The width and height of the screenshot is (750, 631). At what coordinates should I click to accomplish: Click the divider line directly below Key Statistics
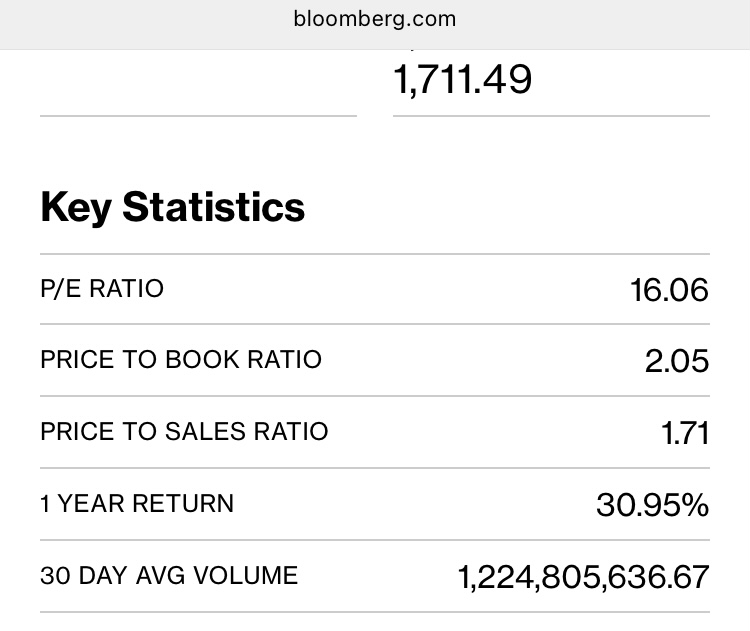(x=375, y=254)
